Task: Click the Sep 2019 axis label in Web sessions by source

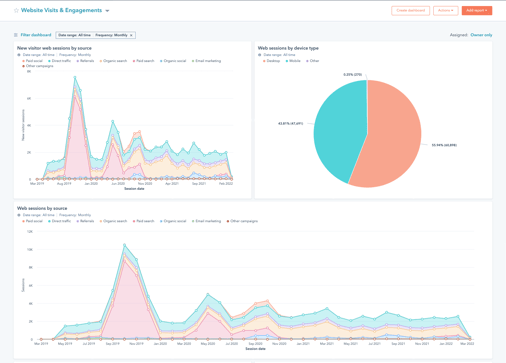Action: [x=112, y=344]
